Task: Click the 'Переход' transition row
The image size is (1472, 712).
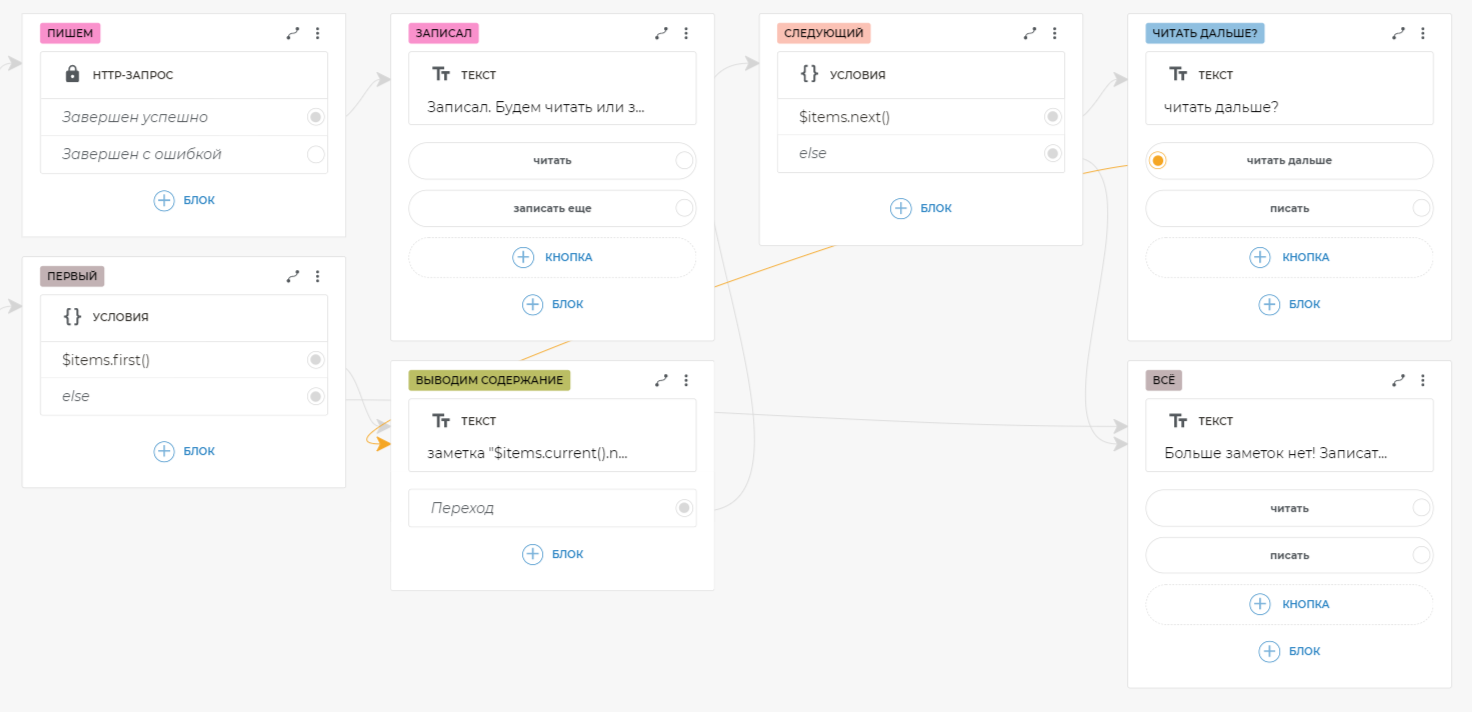Action: click(x=552, y=508)
